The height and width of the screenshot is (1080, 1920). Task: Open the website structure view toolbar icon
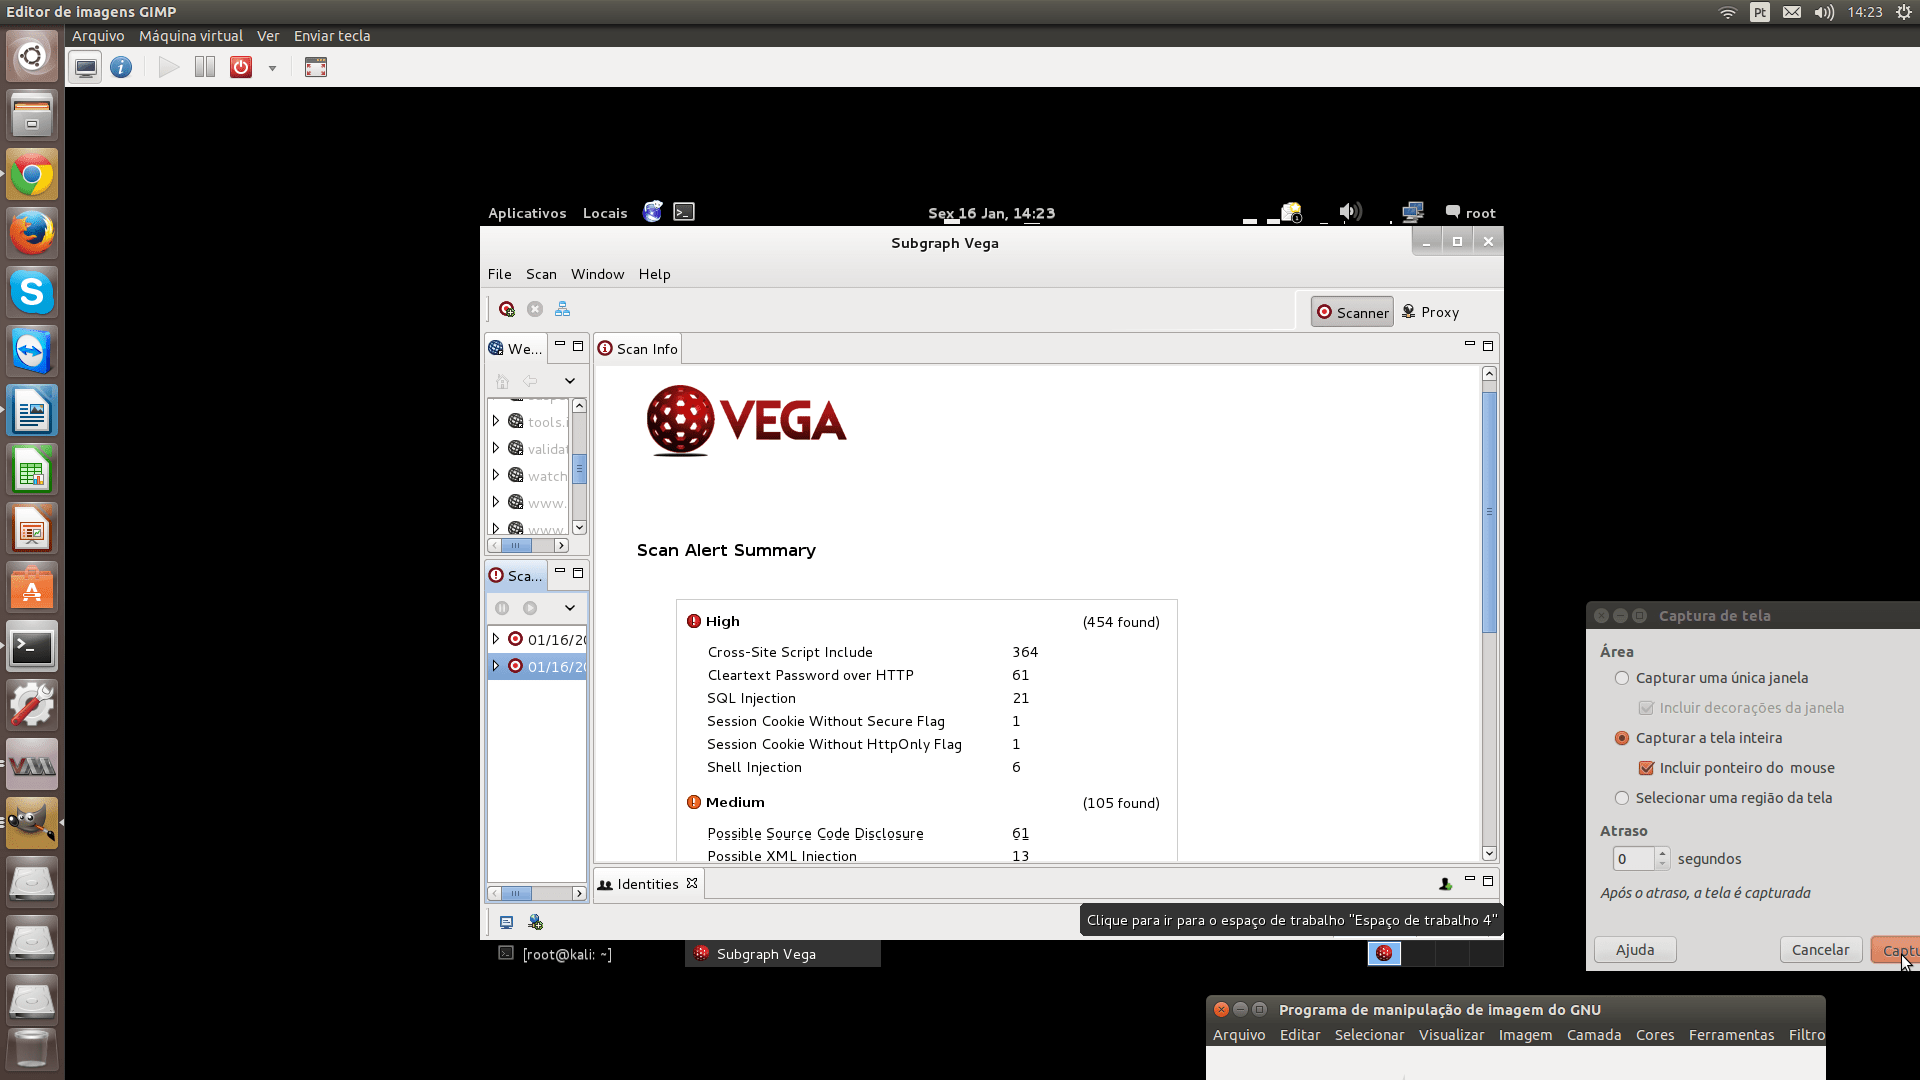coord(562,309)
